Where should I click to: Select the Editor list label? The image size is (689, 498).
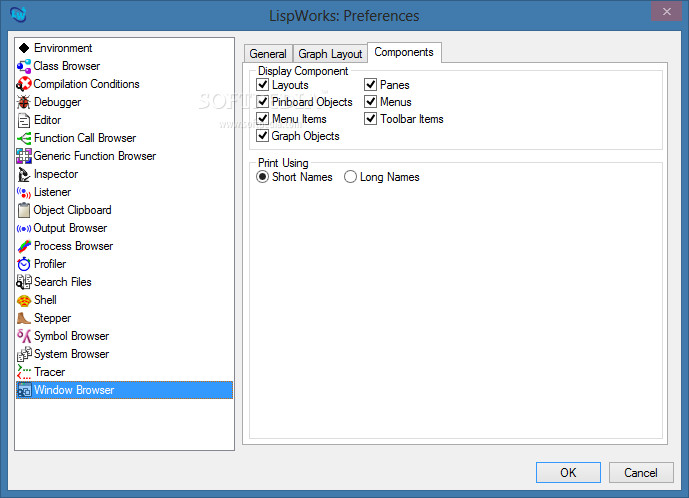47,120
